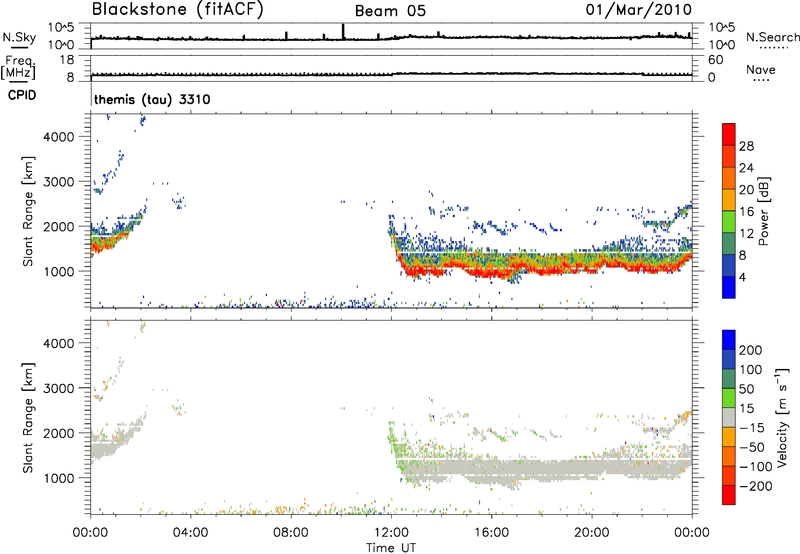800x554 pixels.
Task: Click the red bottom segment of Velocity colorbar
Action: tap(729, 495)
